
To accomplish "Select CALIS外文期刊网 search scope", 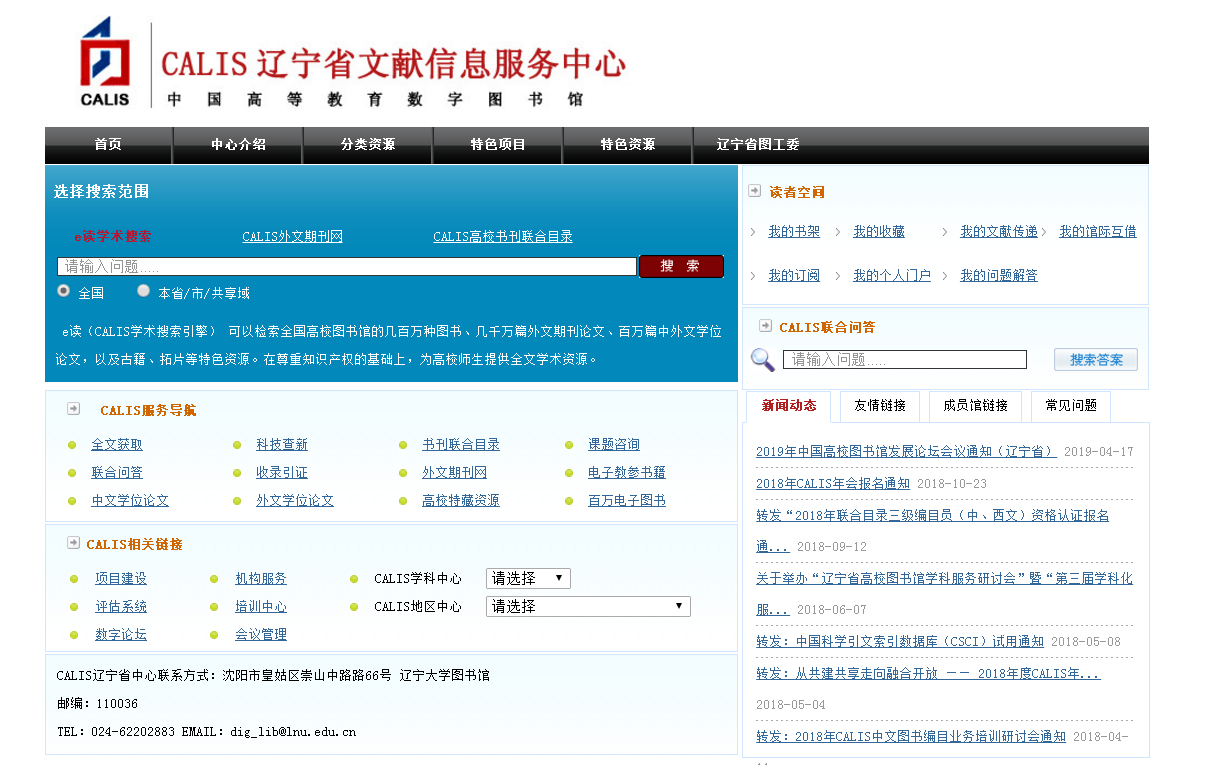I will 292,237.
